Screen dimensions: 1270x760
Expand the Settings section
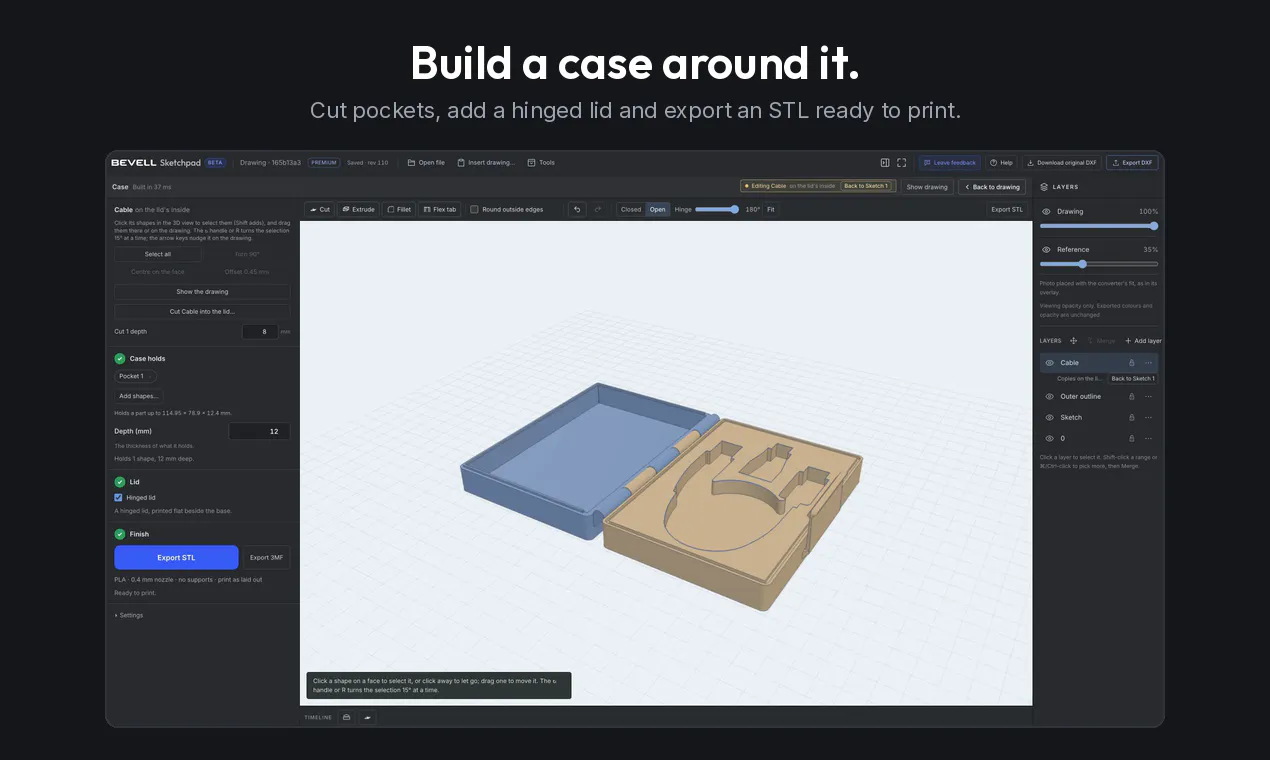click(129, 615)
